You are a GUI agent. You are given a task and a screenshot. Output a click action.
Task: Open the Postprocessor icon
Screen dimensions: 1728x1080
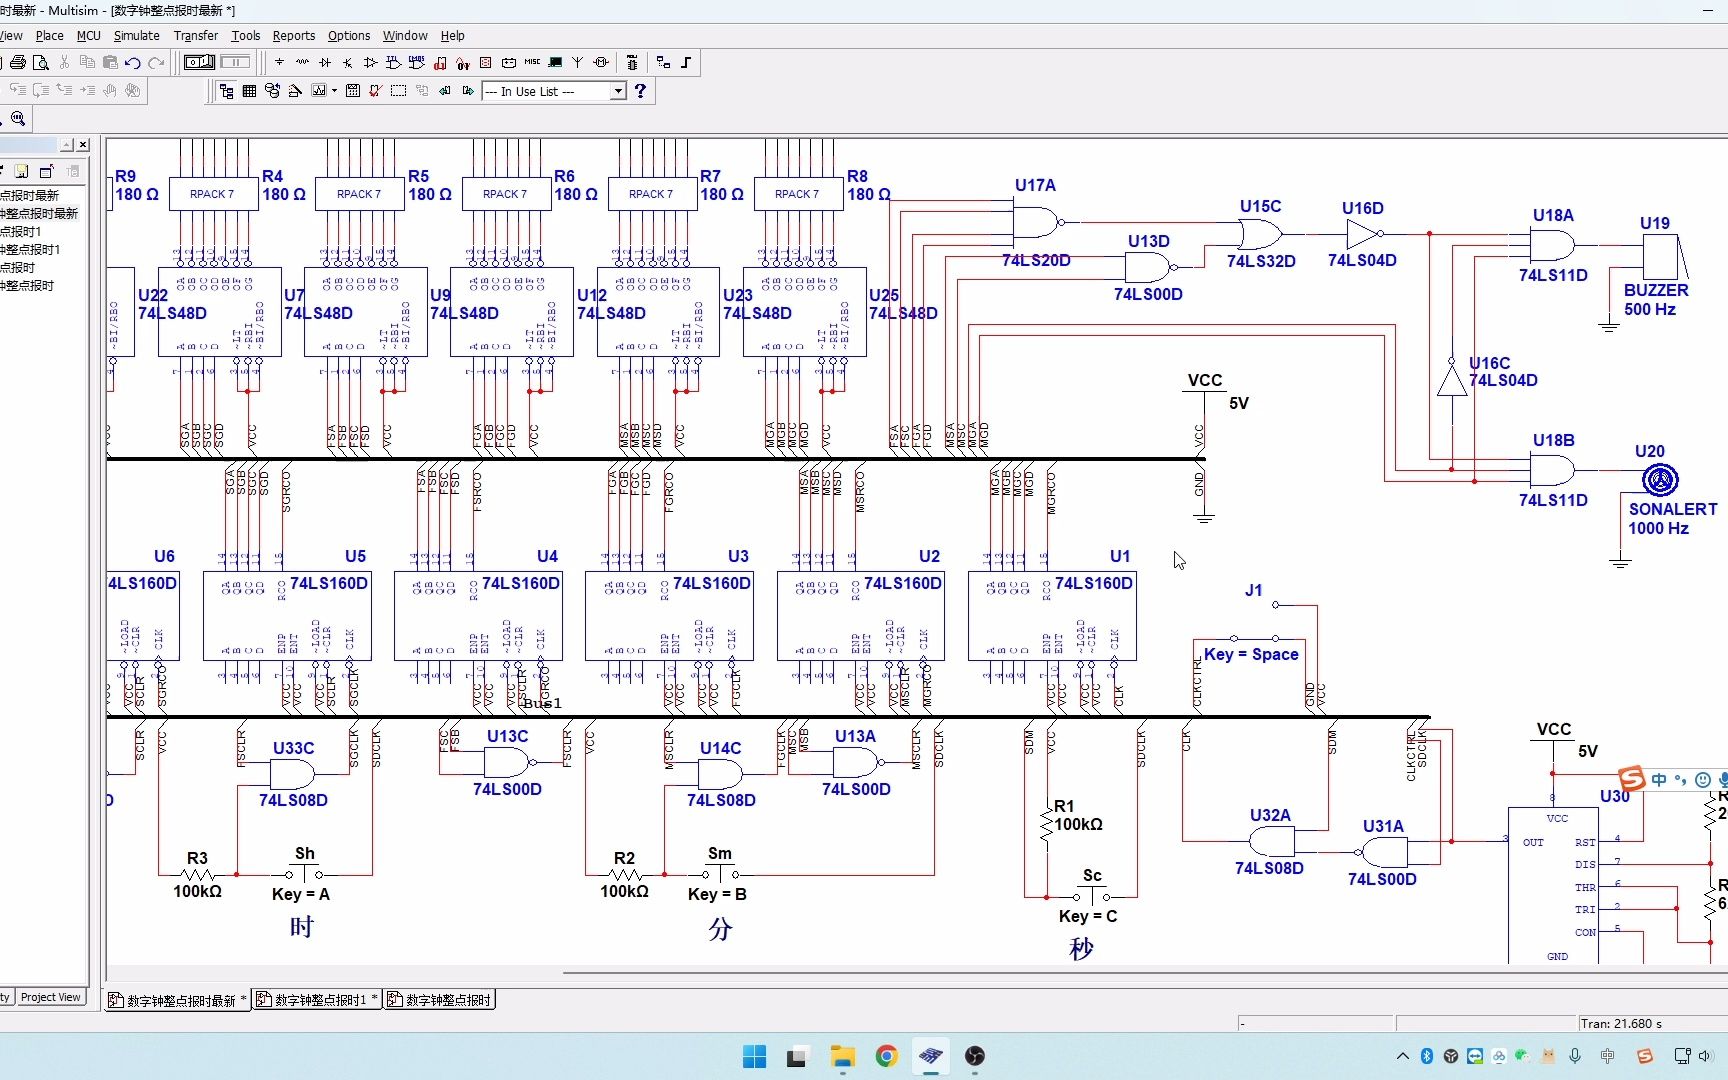[x=353, y=91]
